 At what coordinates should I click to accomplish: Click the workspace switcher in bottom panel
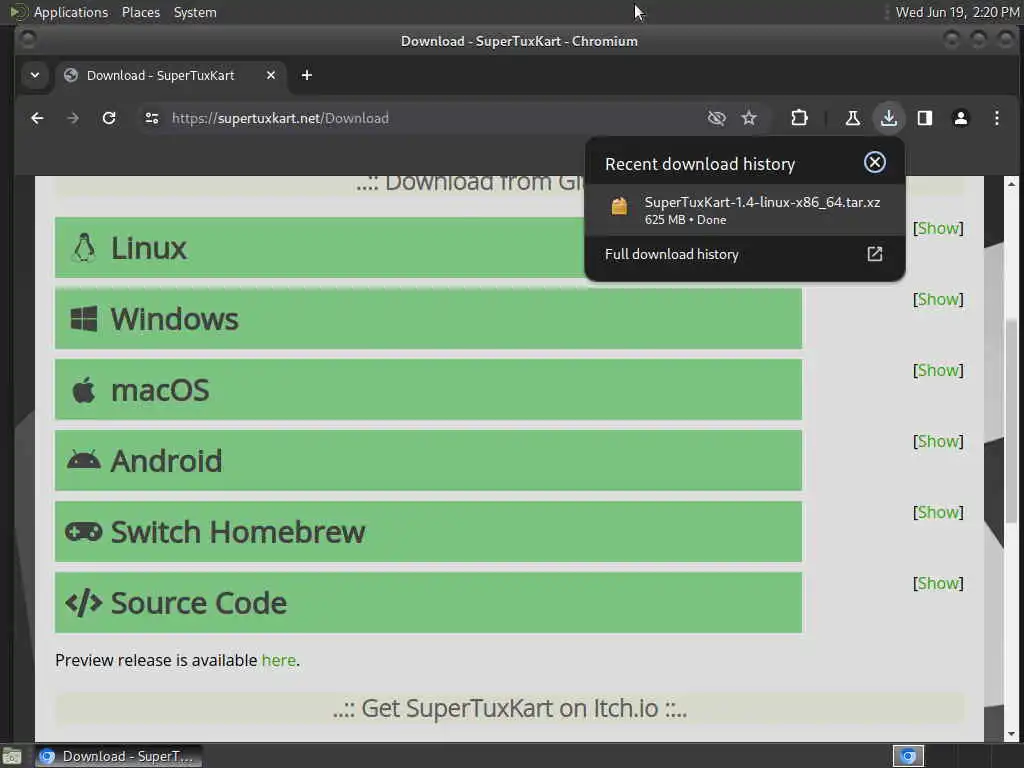[908, 756]
